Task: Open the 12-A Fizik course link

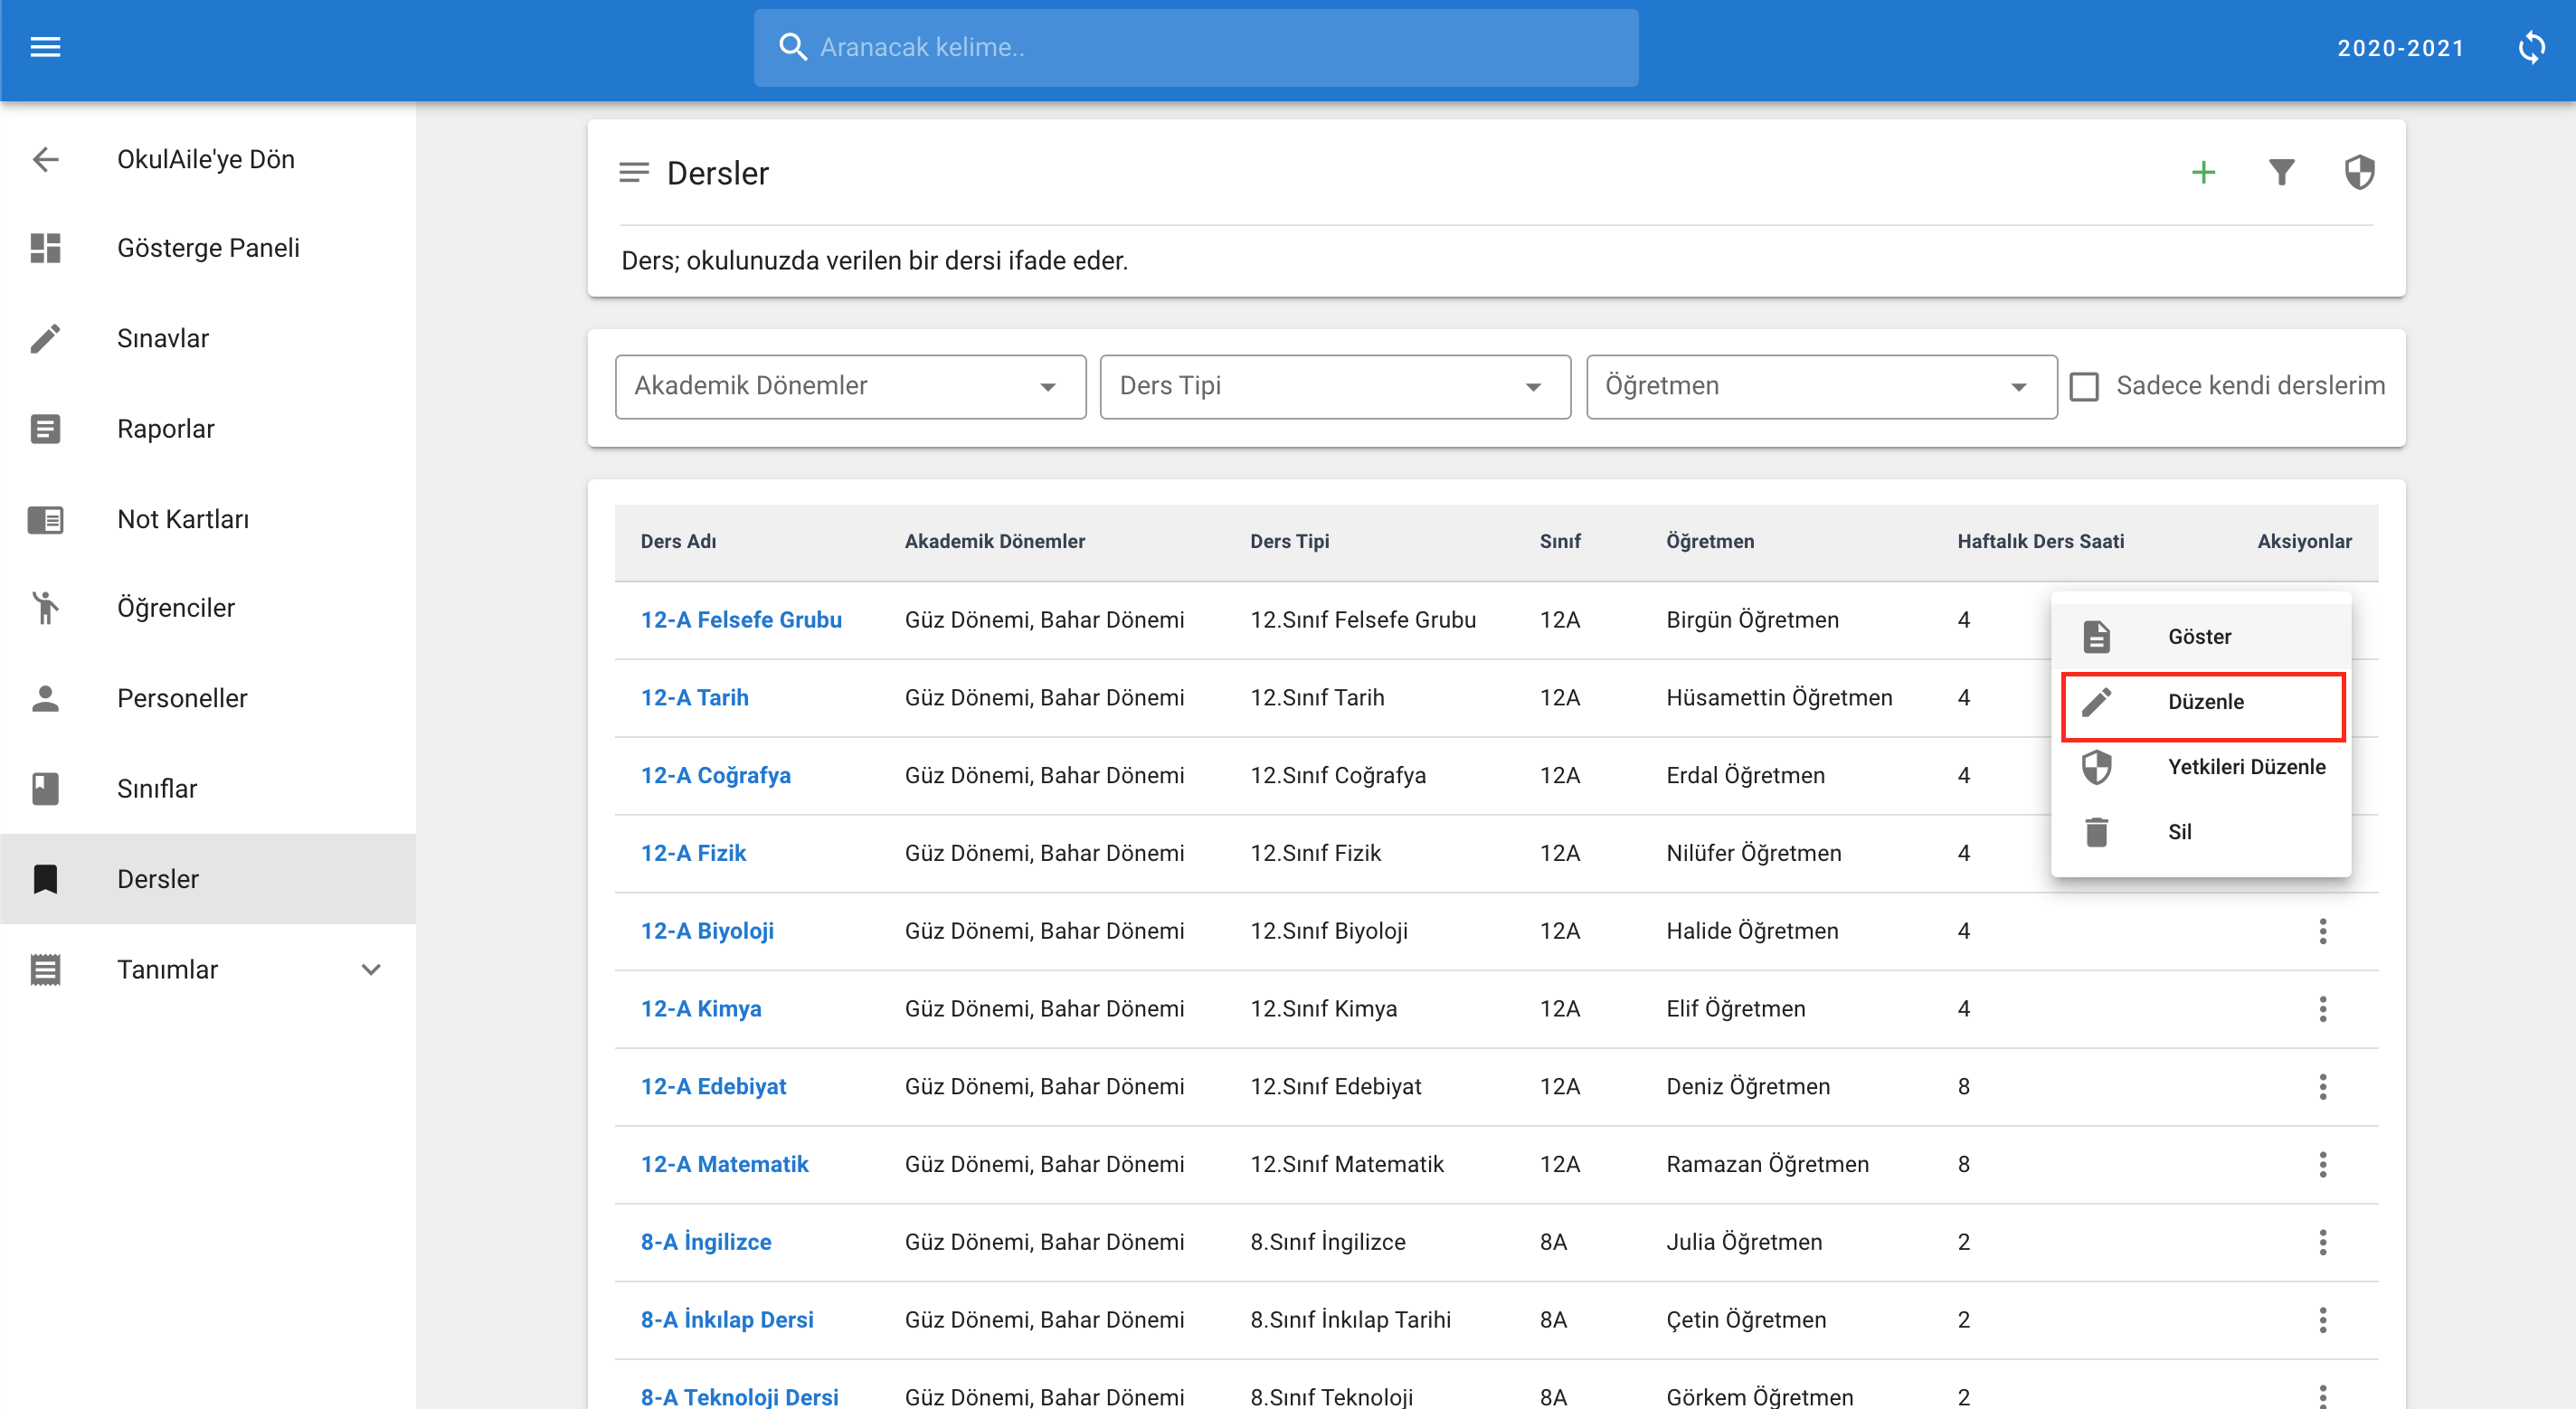Action: tap(693, 853)
